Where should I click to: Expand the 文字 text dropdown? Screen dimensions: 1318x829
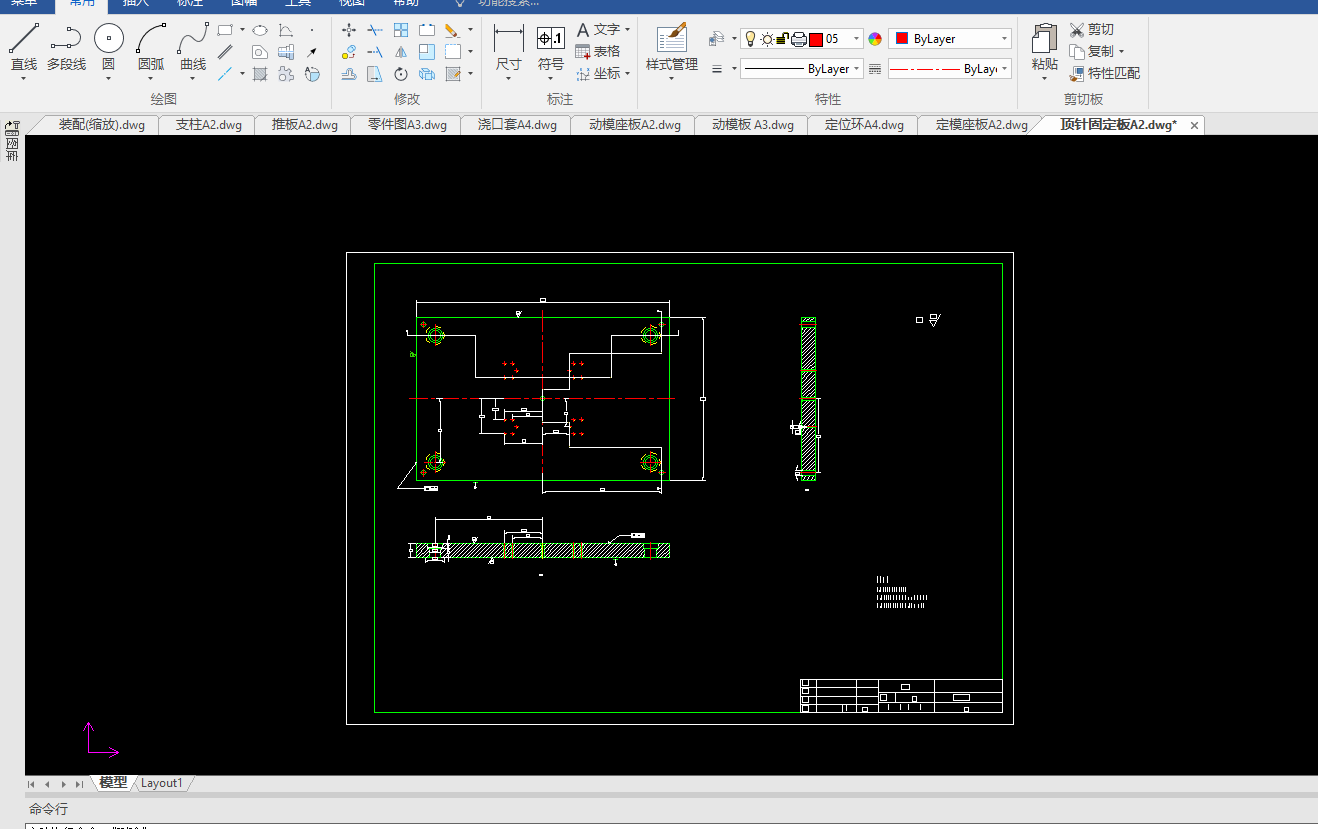[x=627, y=30]
